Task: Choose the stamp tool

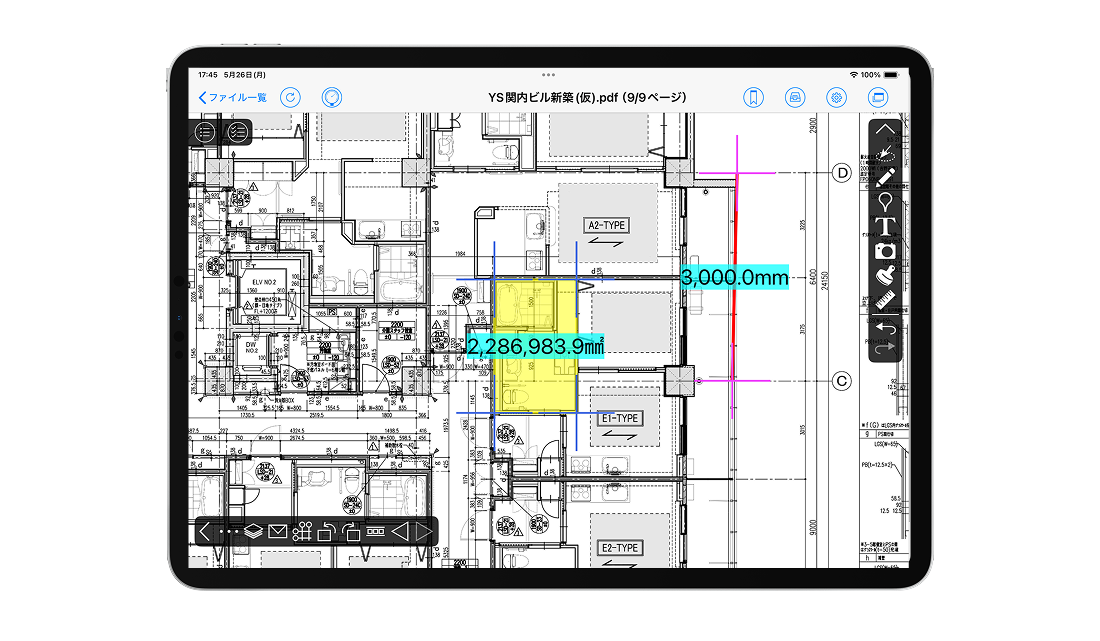Action: (x=885, y=276)
